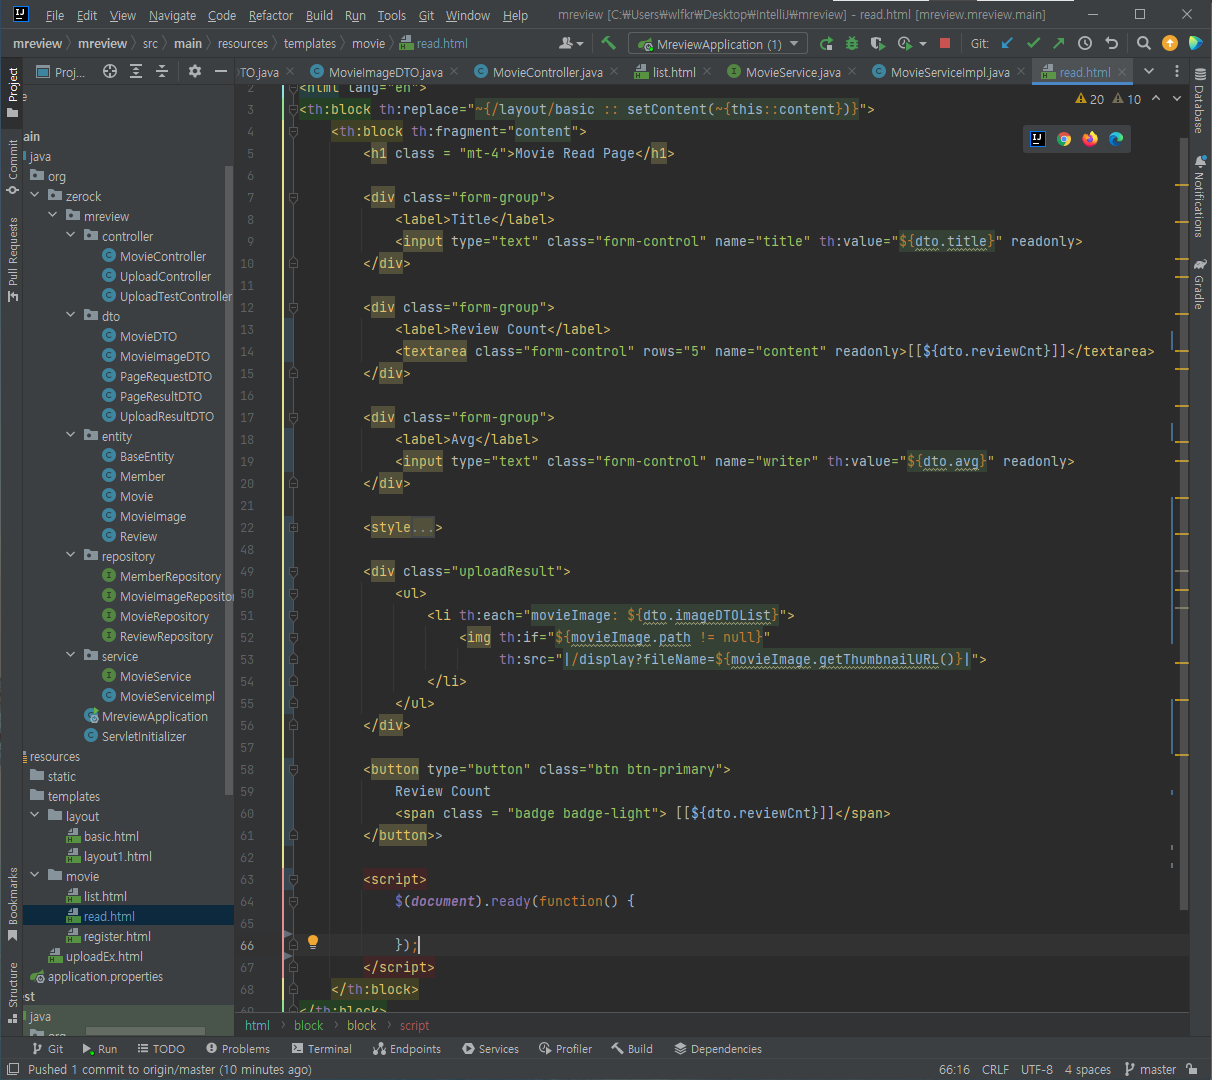Switch to MovieServiceImpl.java tab
The height and width of the screenshot is (1080, 1212).
tap(950, 72)
